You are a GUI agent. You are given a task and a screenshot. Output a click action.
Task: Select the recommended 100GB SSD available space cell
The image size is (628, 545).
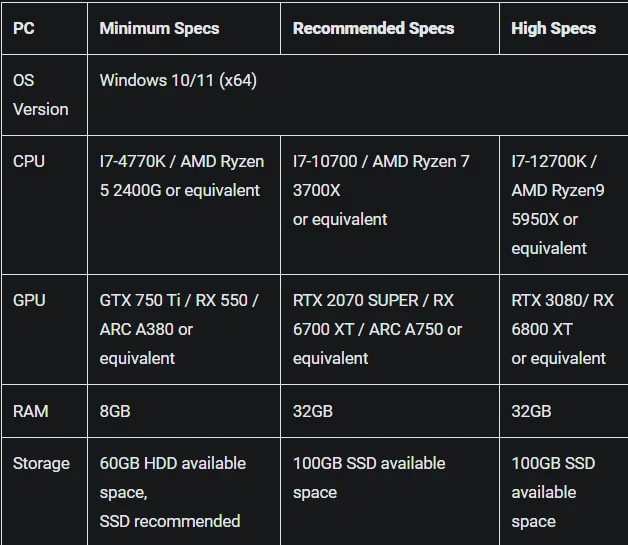(x=390, y=492)
